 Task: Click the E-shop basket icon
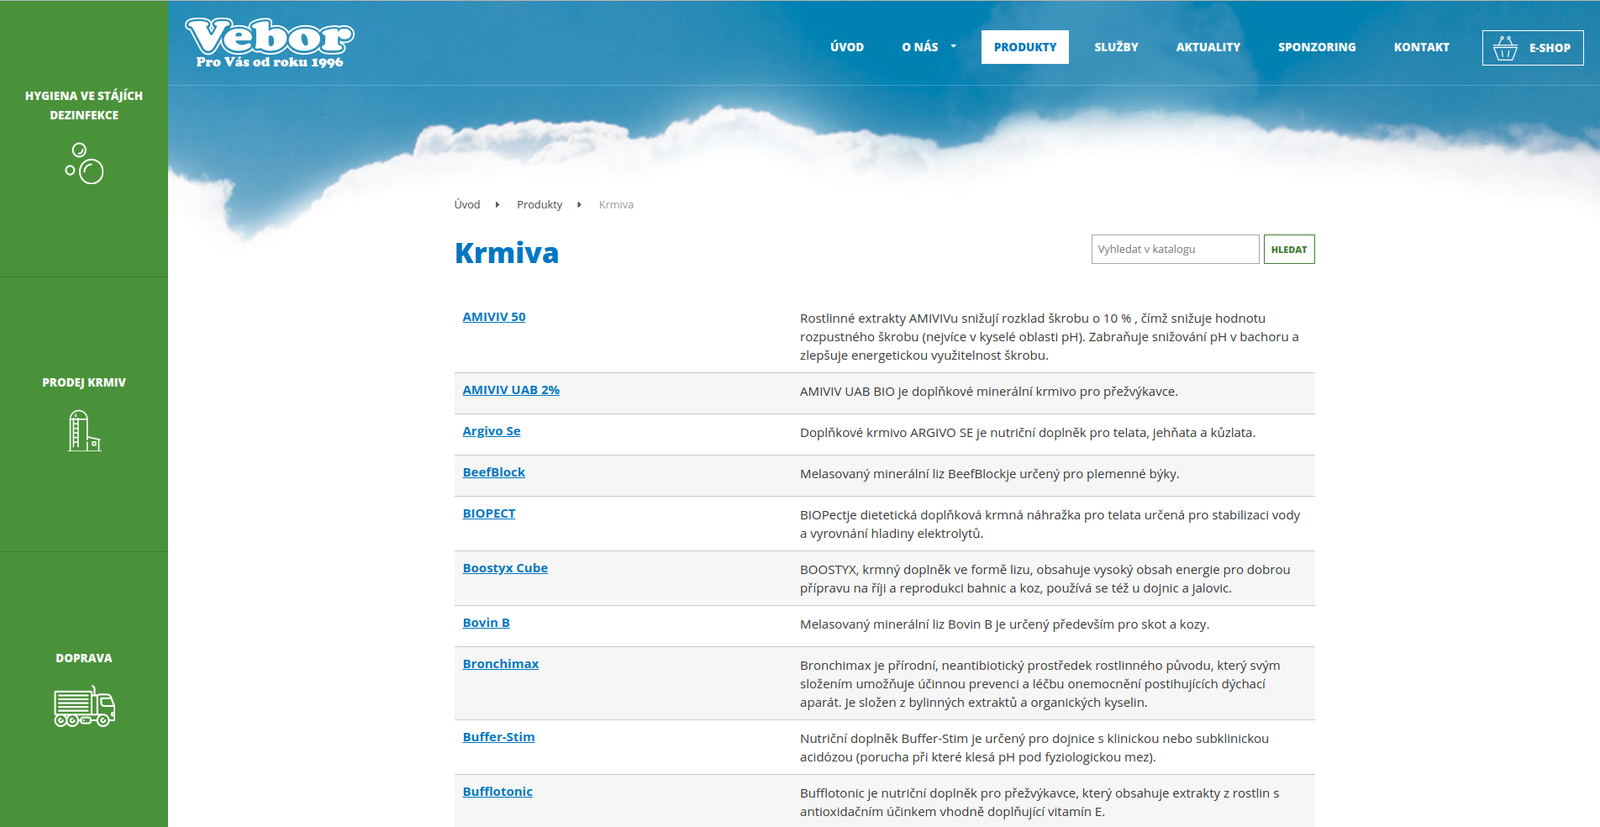[1505, 48]
